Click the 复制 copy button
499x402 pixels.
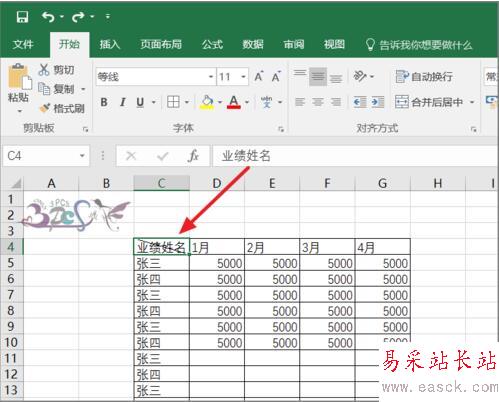coord(56,89)
